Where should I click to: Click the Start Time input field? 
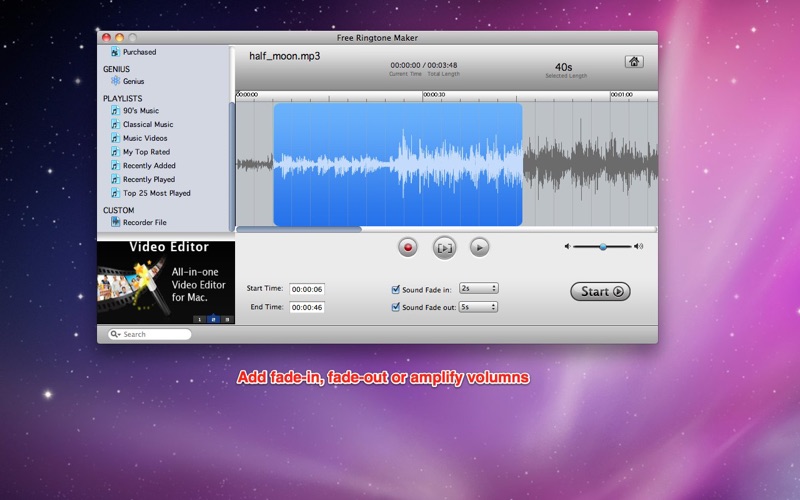tap(307, 289)
